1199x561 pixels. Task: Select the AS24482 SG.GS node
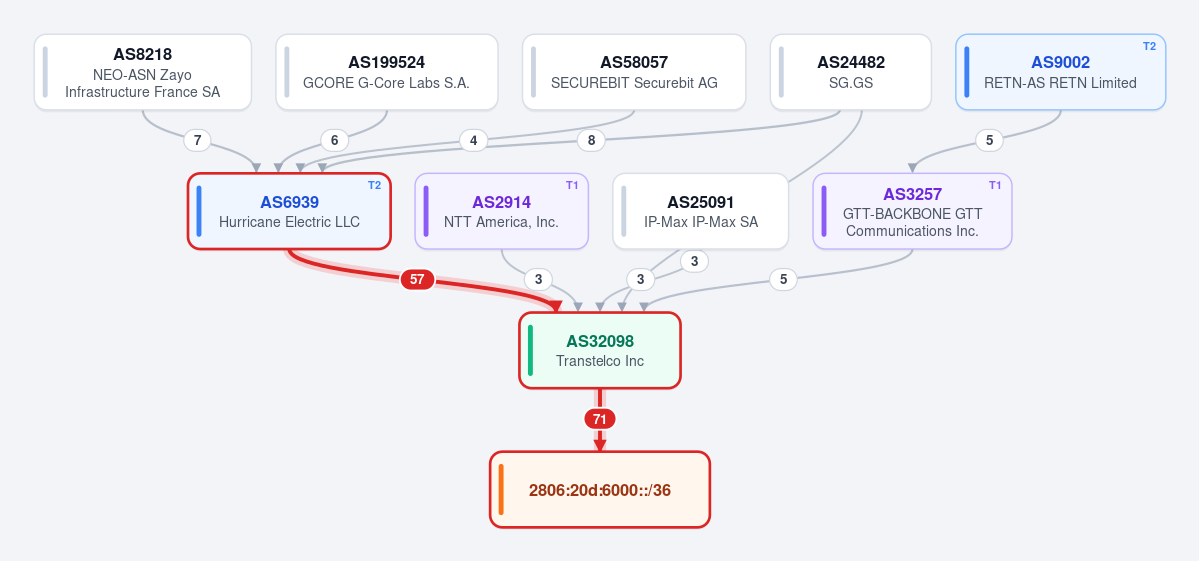(850, 72)
